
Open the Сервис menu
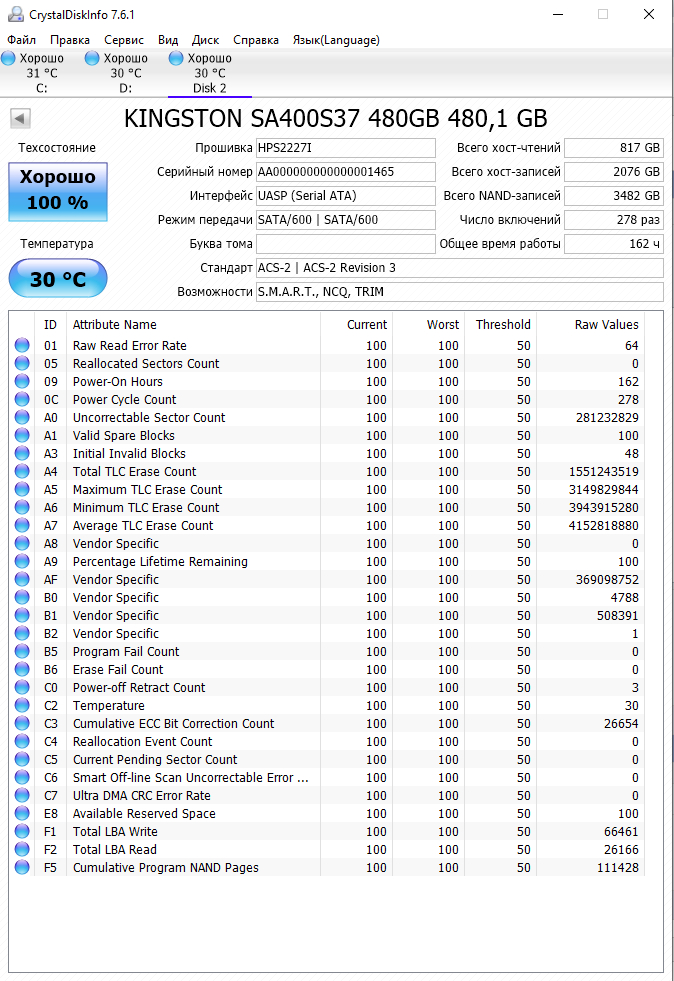pyautogui.click(x=124, y=40)
